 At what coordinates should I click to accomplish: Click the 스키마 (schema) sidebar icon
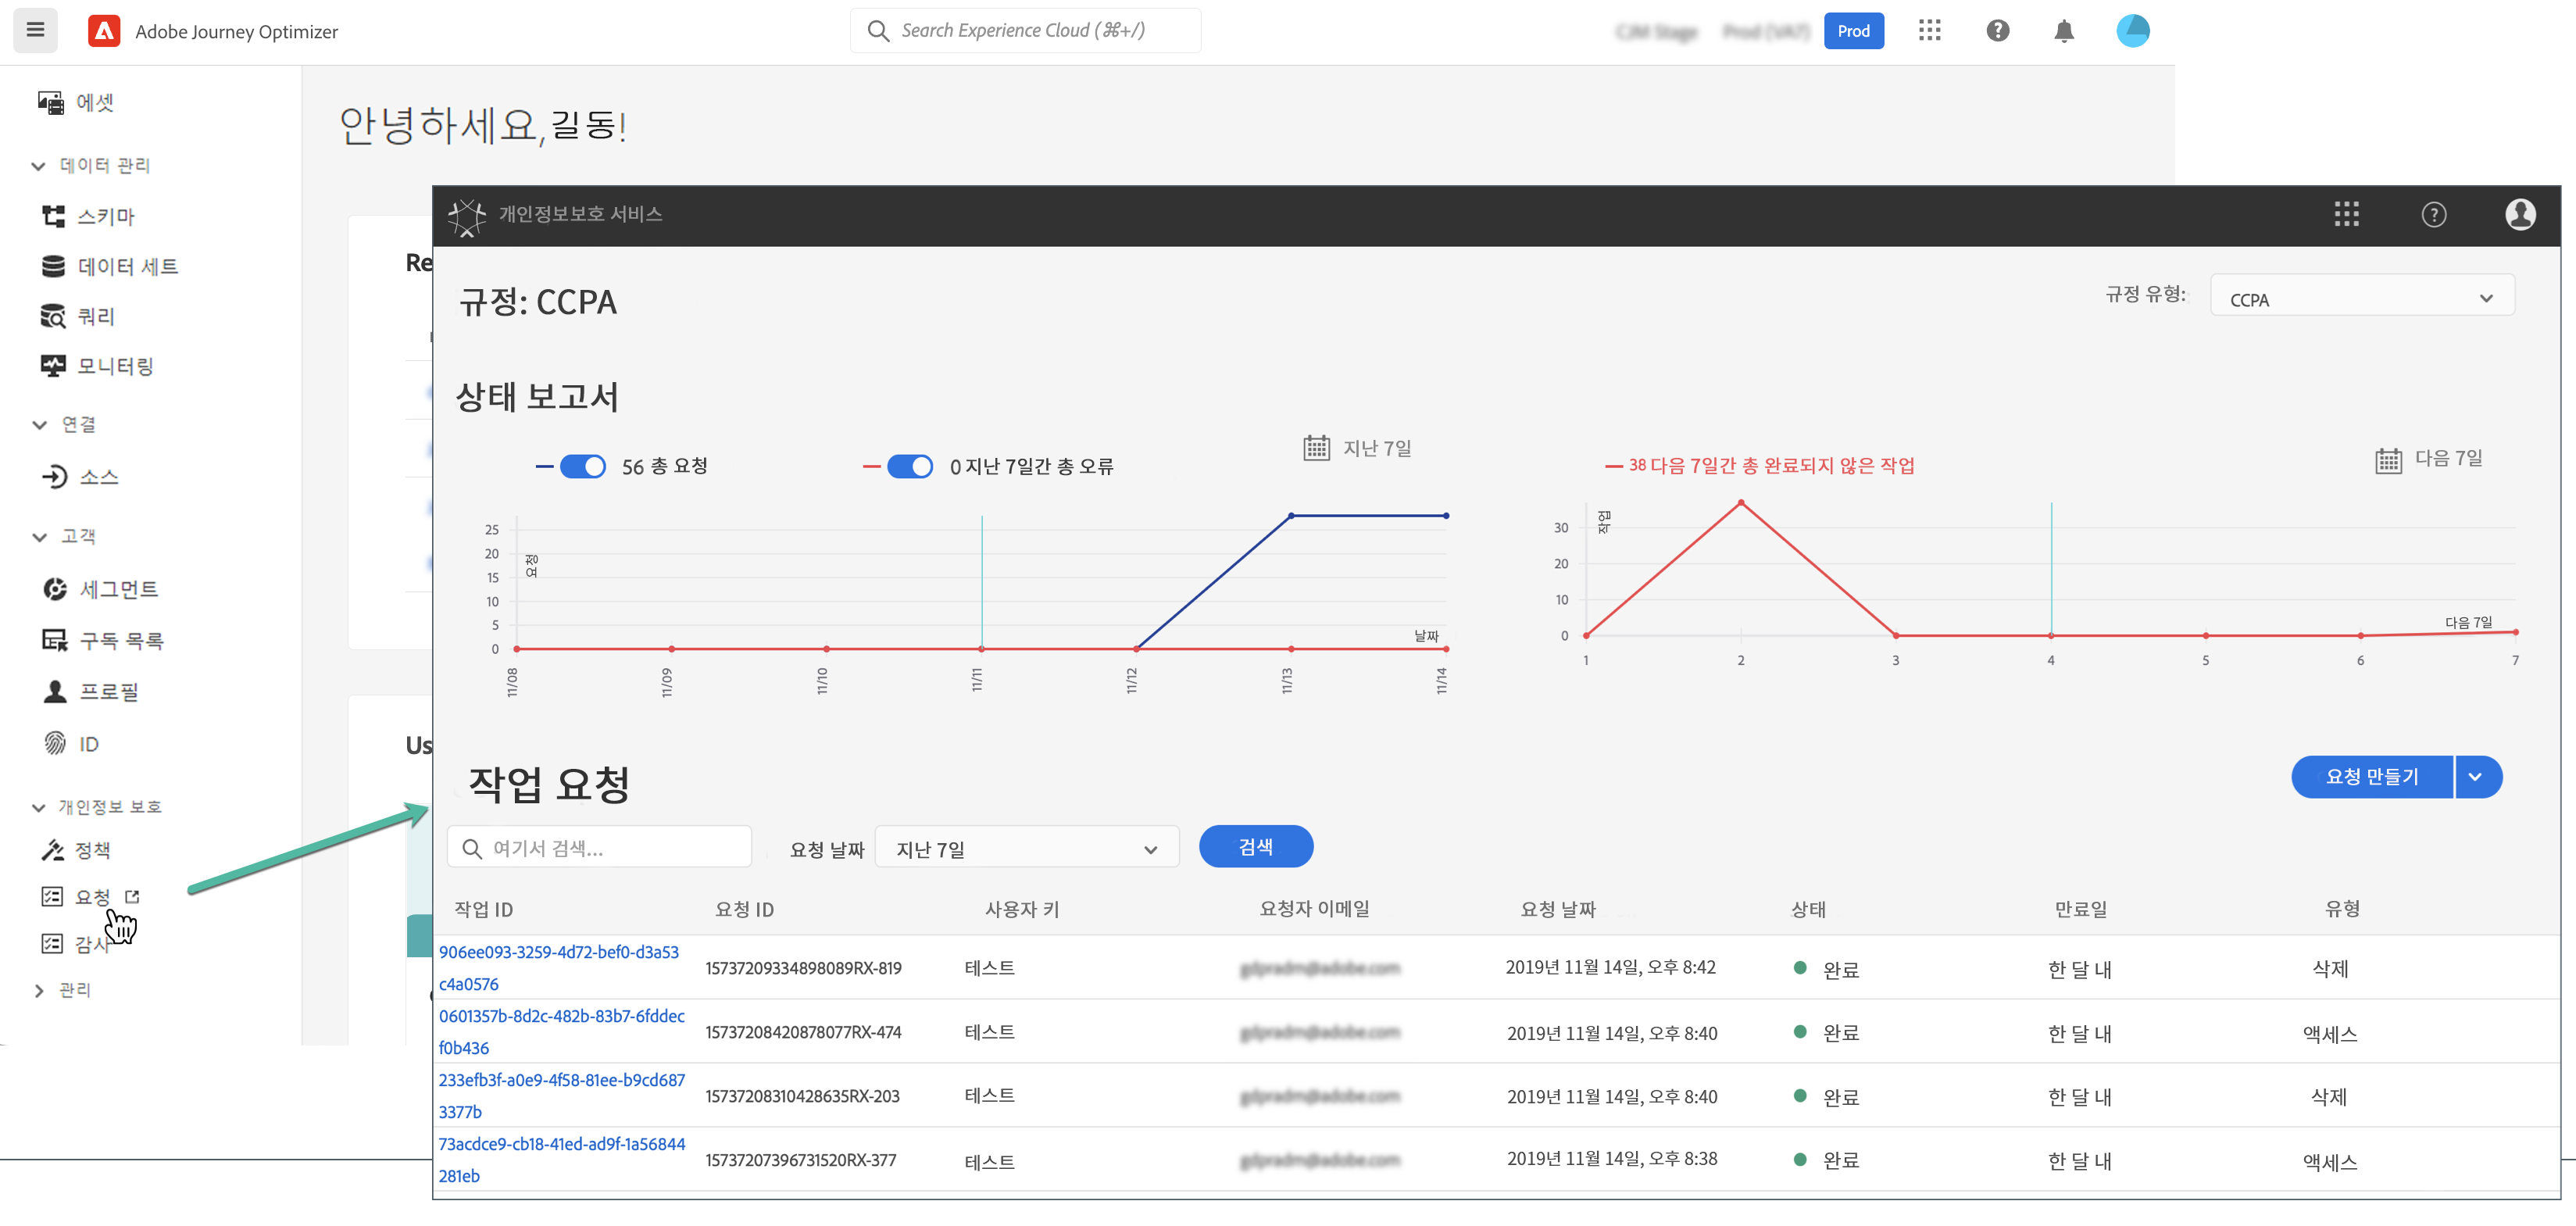pyautogui.click(x=53, y=216)
